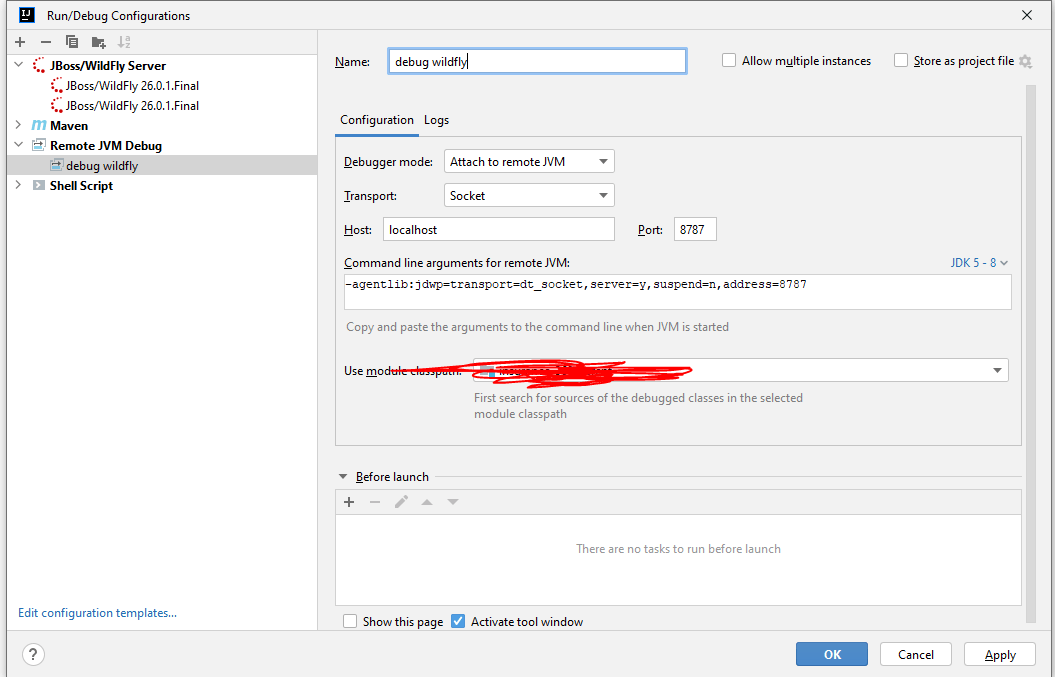This screenshot has width=1055, height=677.
Task: Create a new configuration folder
Action: point(96,41)
